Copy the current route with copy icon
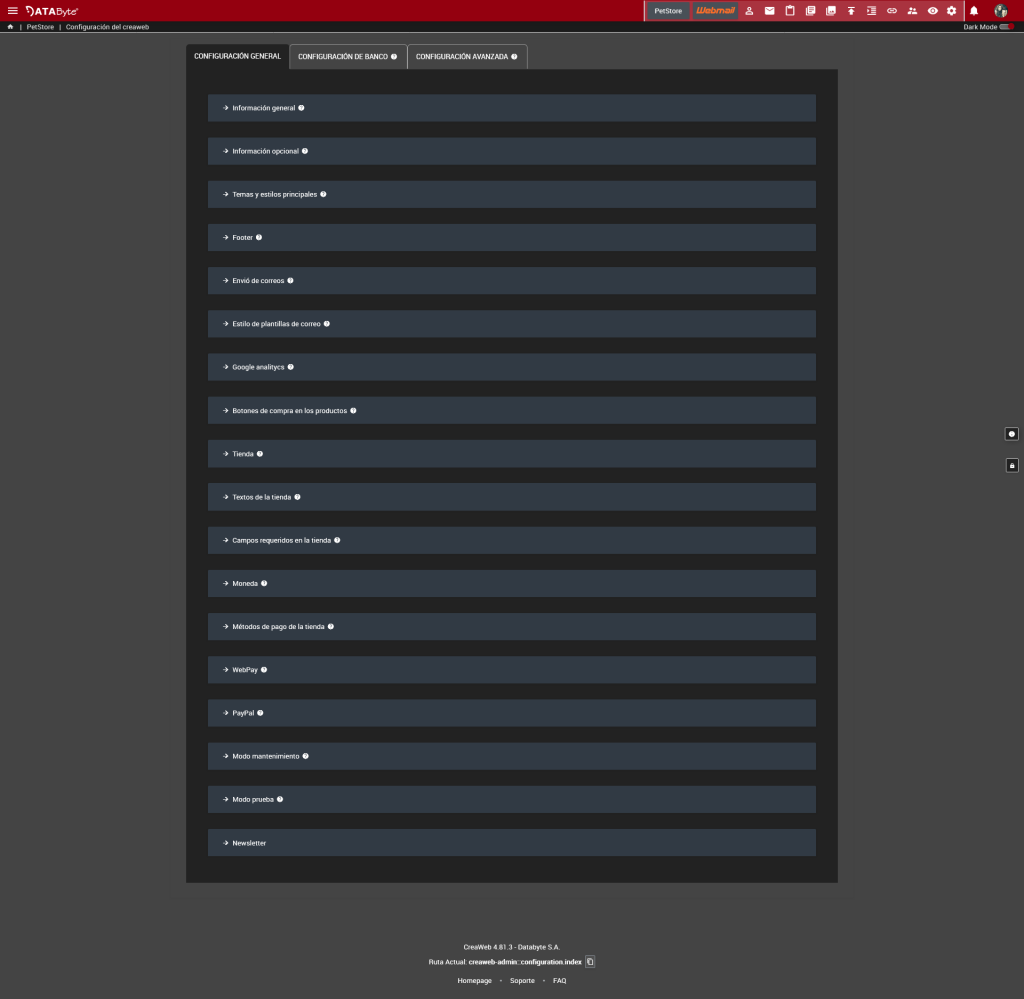 pos(590,962)
